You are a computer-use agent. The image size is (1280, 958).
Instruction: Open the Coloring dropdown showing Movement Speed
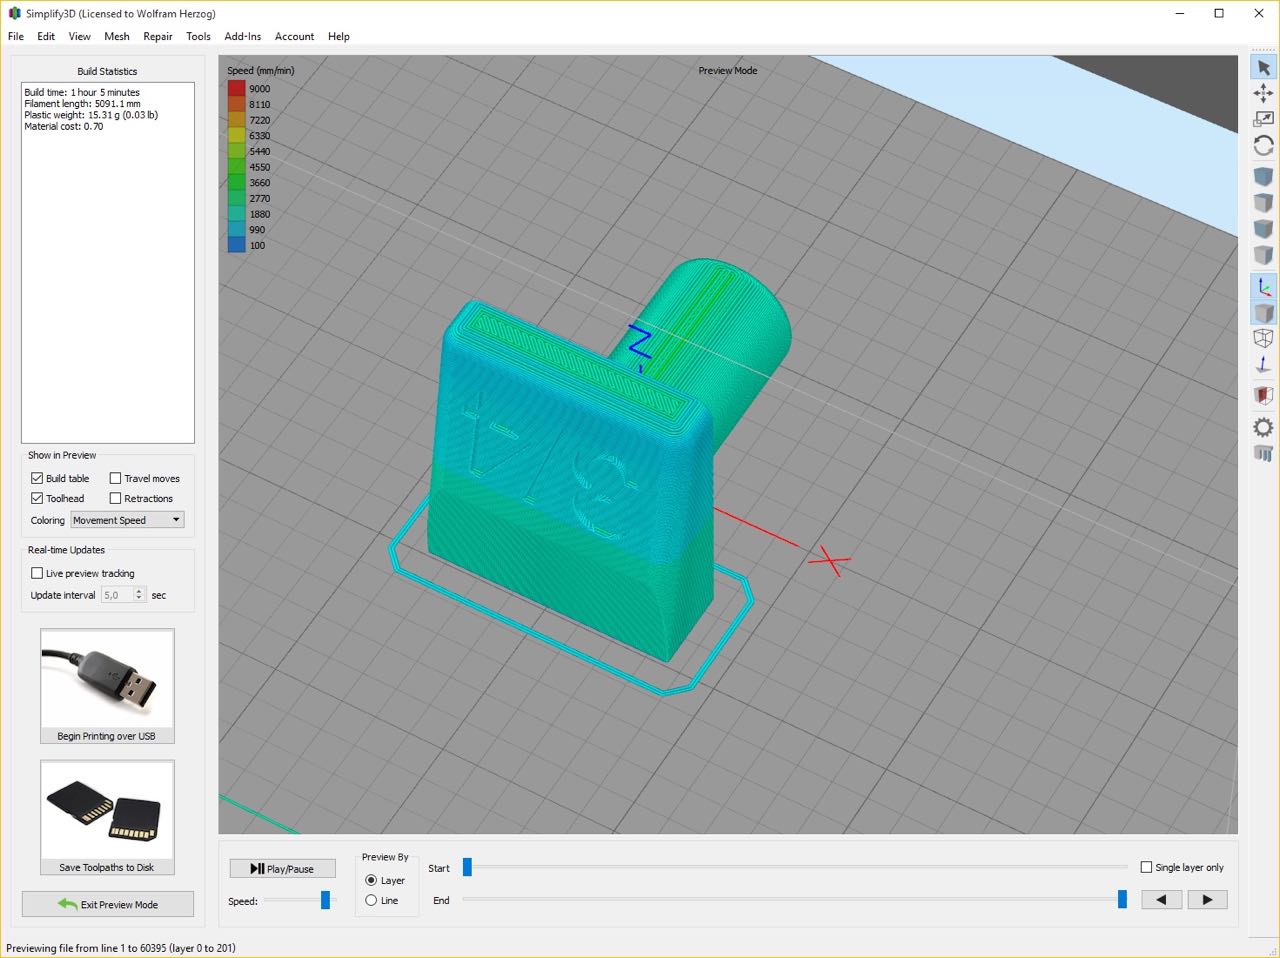127,520
